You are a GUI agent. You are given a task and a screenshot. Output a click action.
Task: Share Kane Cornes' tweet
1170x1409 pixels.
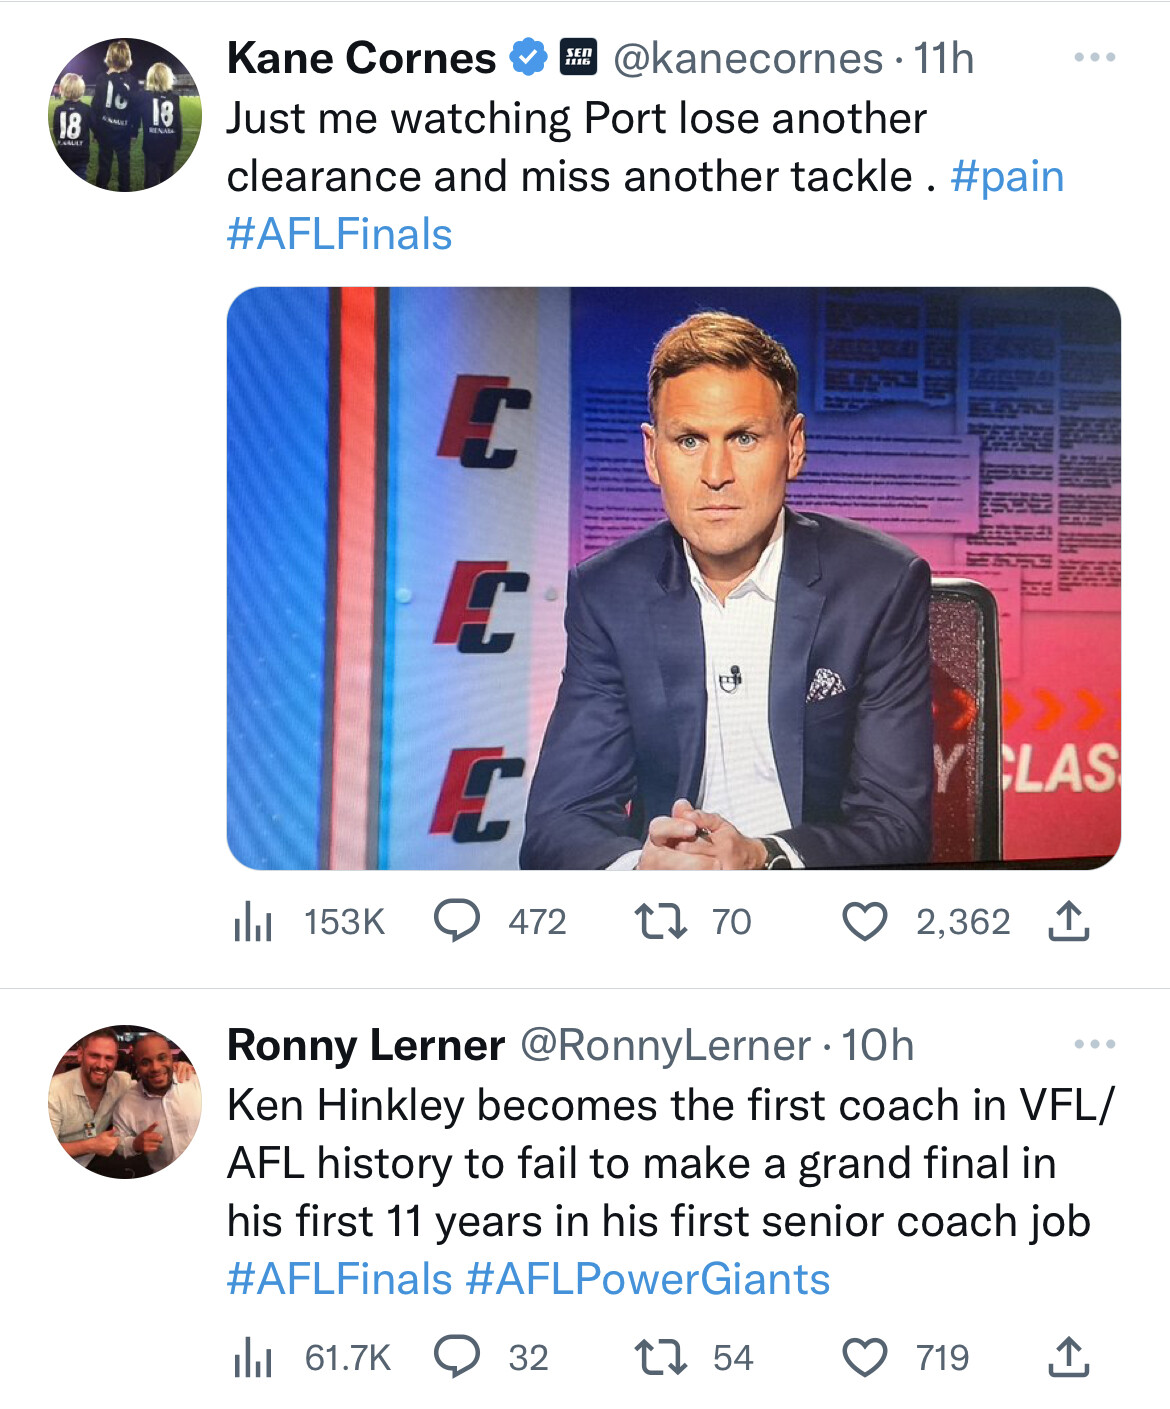1068,921
